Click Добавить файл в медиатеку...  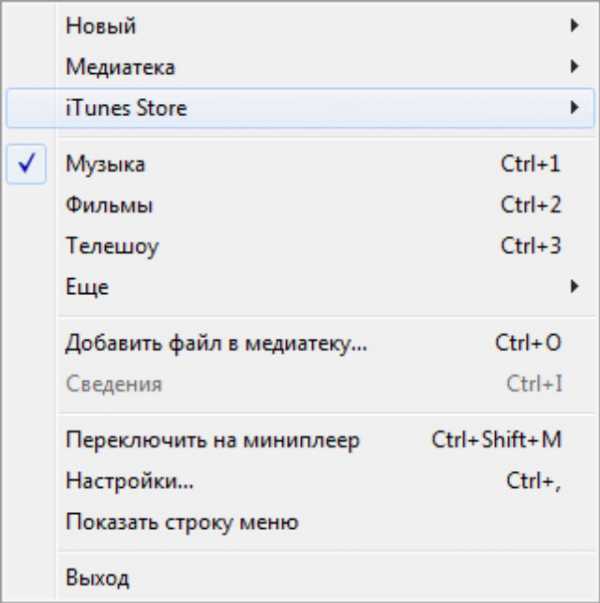point(216,343)
